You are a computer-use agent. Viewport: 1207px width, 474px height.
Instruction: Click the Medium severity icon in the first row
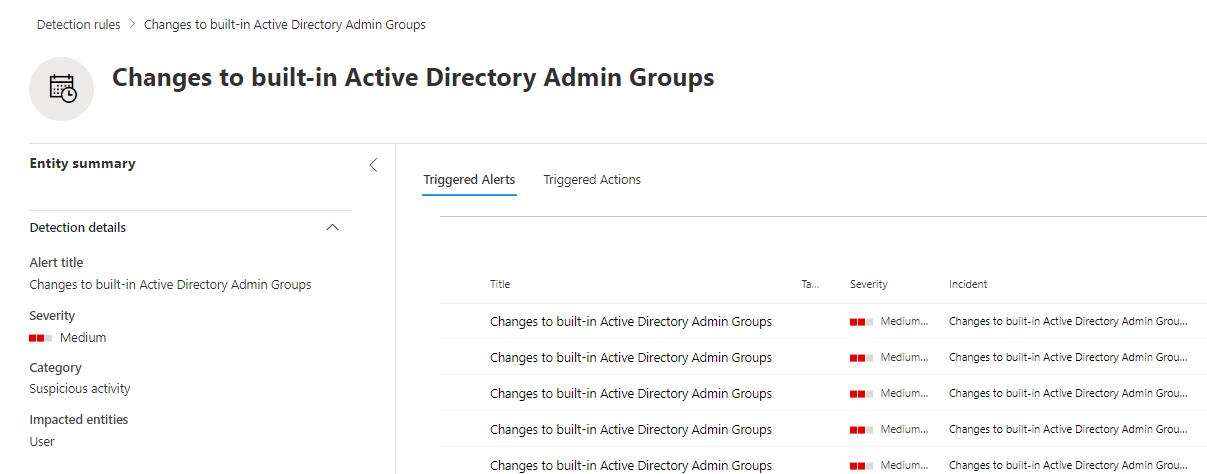pos(861,322)
